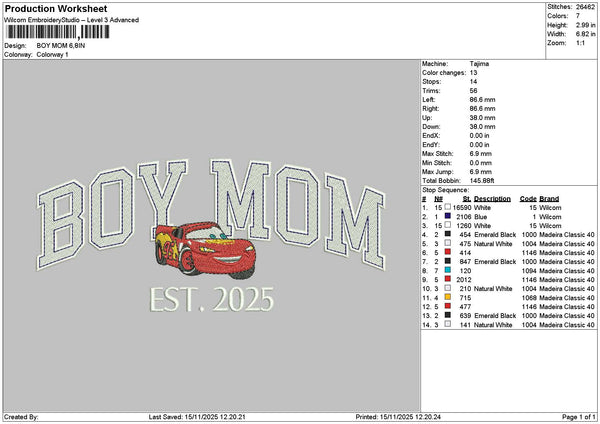Click the Colors value "7"
The image size is (600, 424).
pyautogui.click(x=578, y=16)
